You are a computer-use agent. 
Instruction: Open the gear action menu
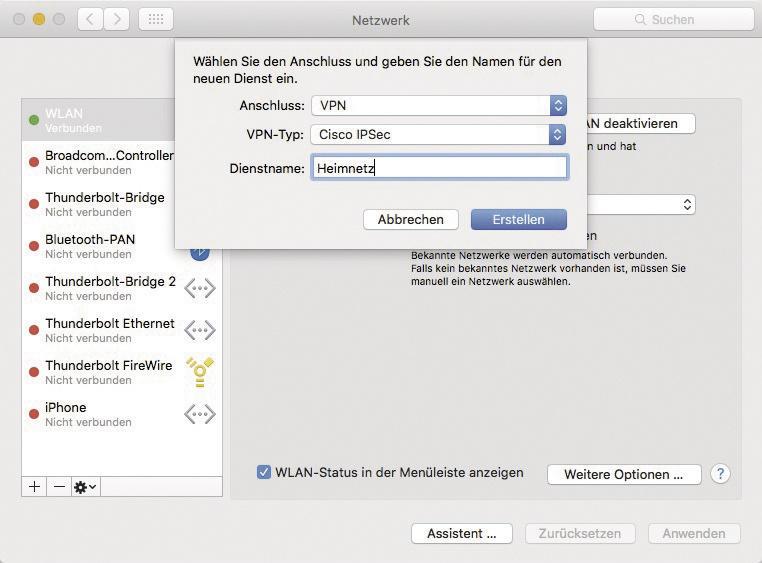tap(86, 486)
